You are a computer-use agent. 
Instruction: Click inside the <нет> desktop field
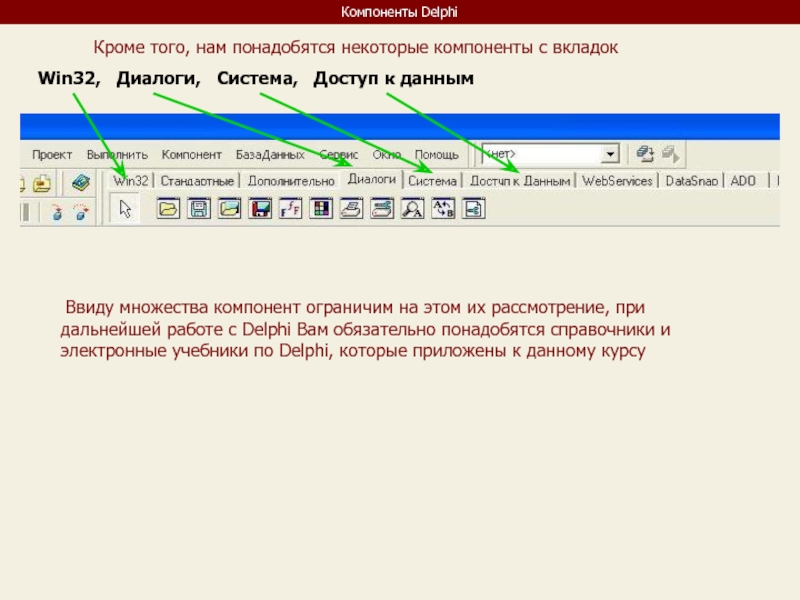[540, 154]
